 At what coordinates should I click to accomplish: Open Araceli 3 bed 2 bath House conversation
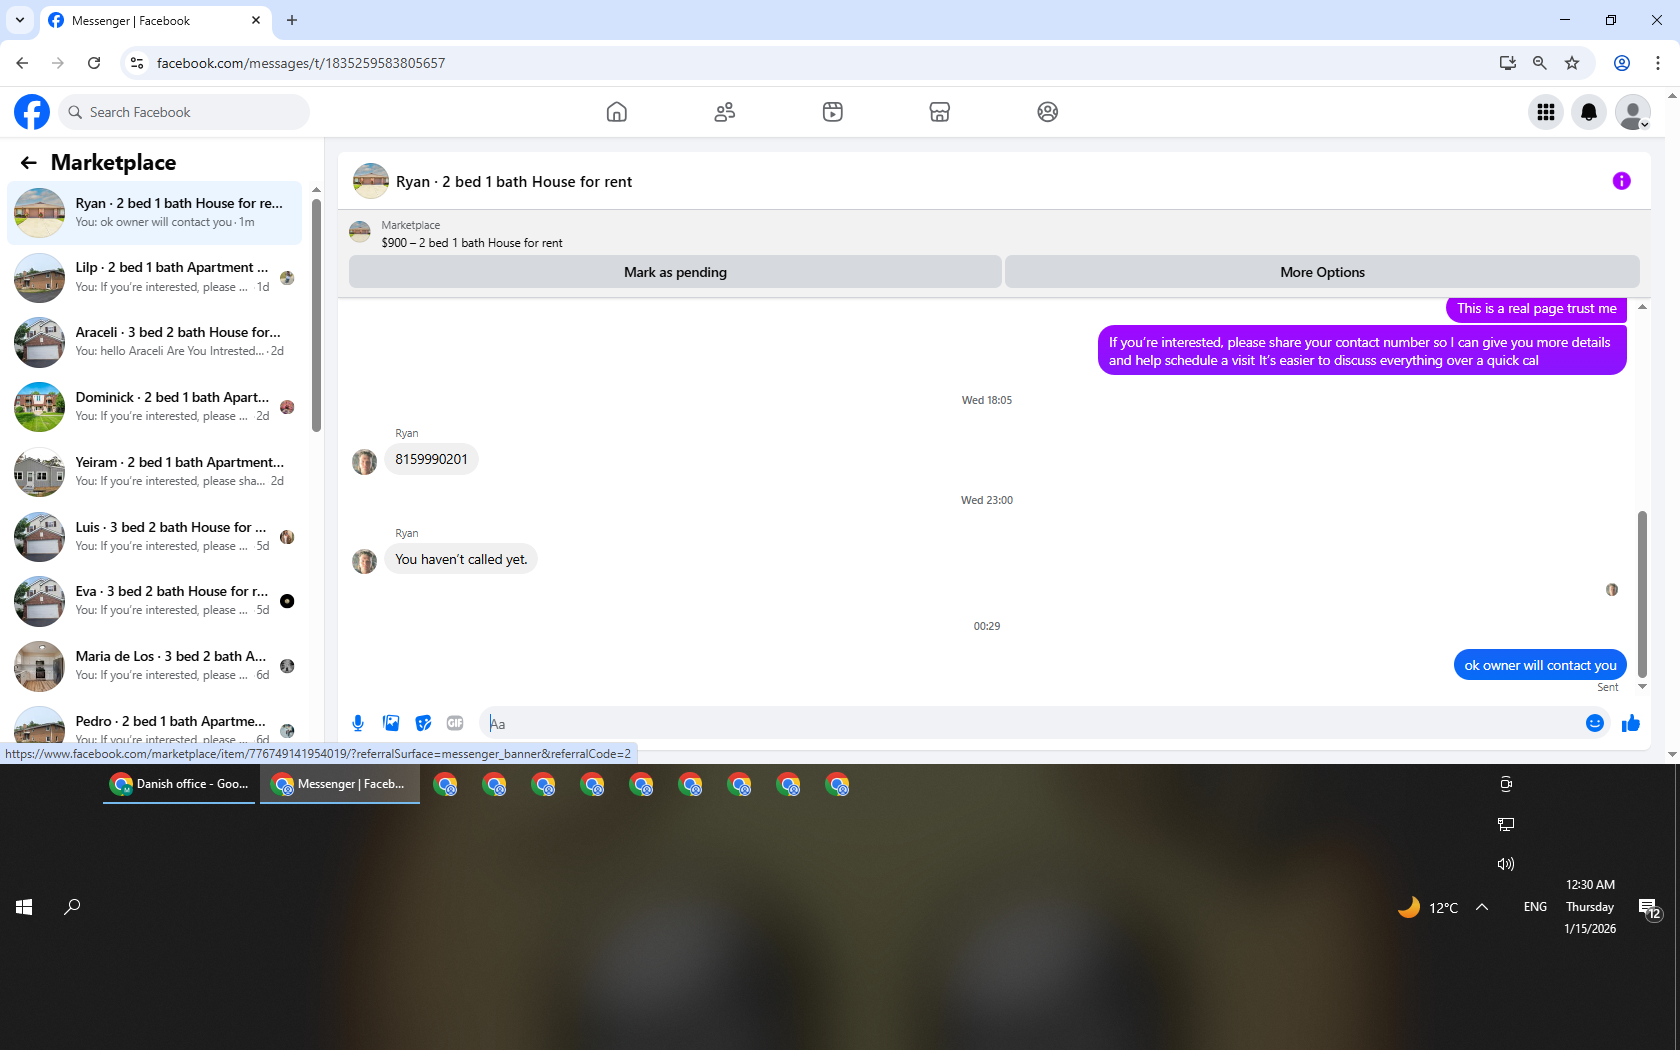coord(155,342)
